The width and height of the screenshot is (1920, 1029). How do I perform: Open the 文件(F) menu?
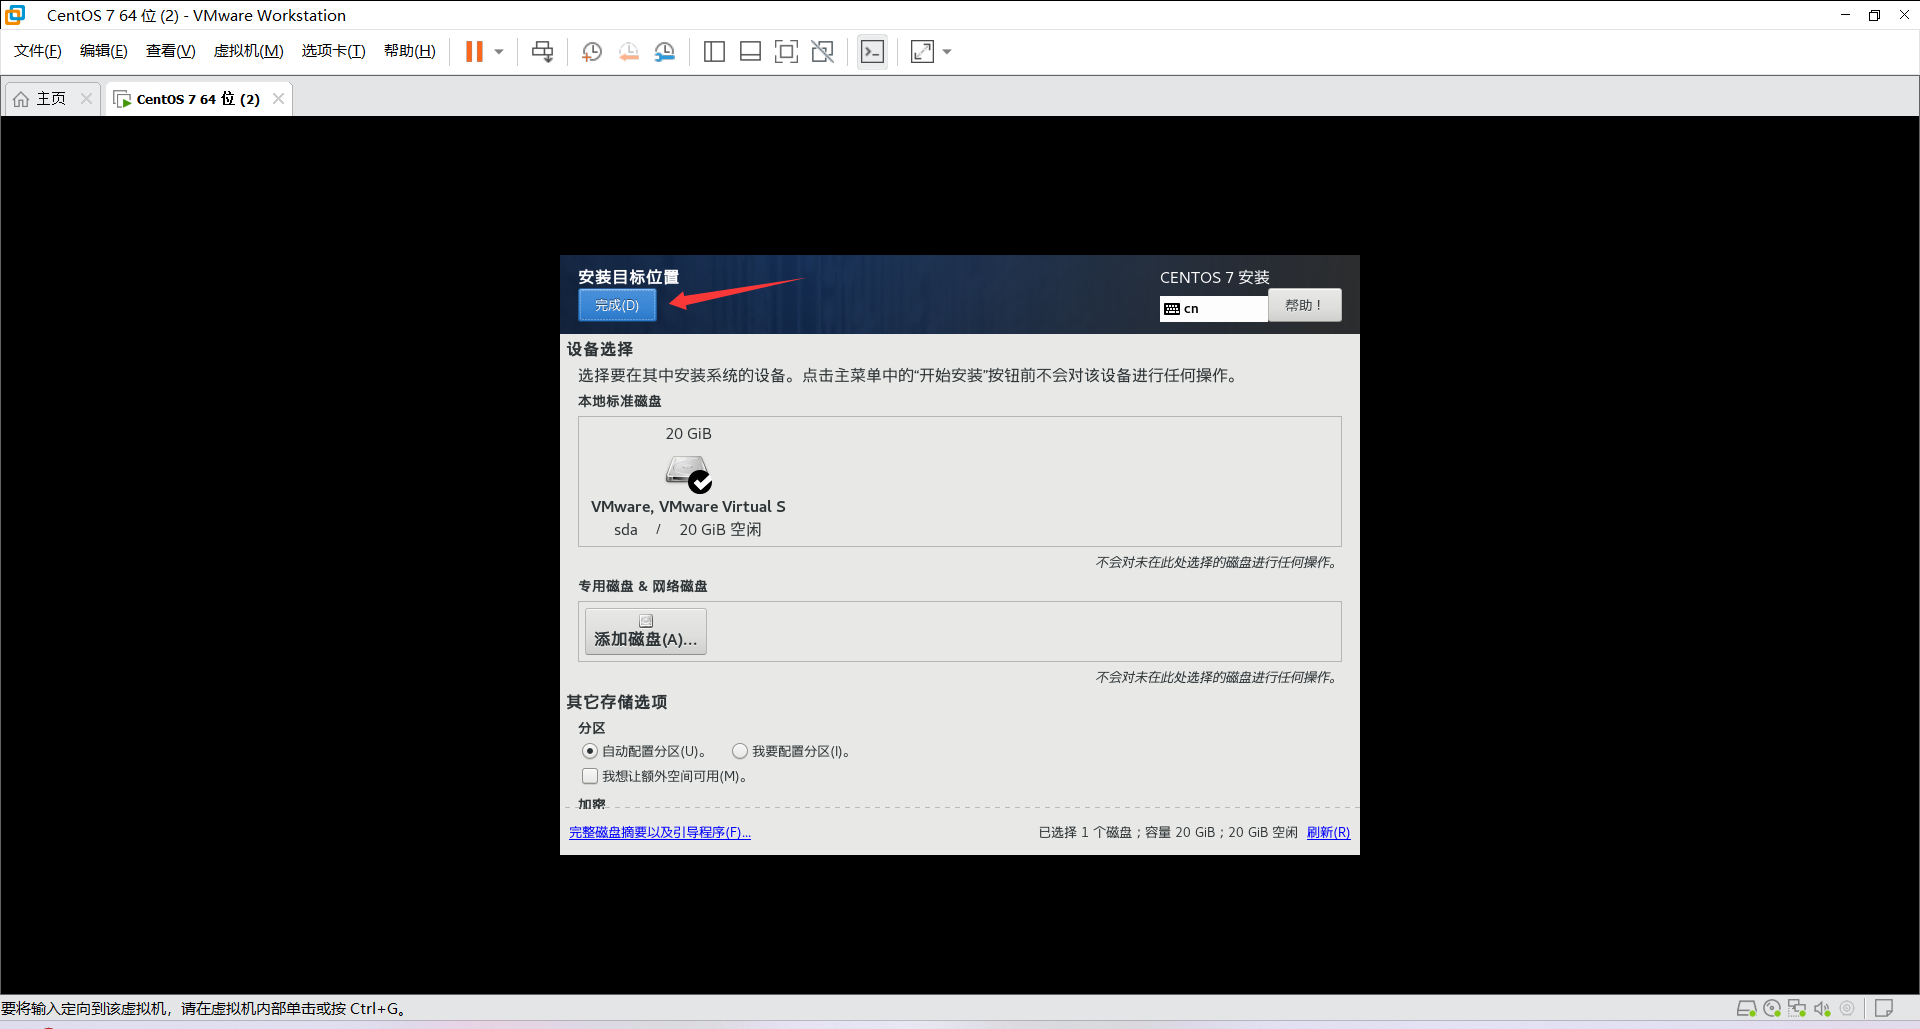pyautogui.click(x=38, y=51)
